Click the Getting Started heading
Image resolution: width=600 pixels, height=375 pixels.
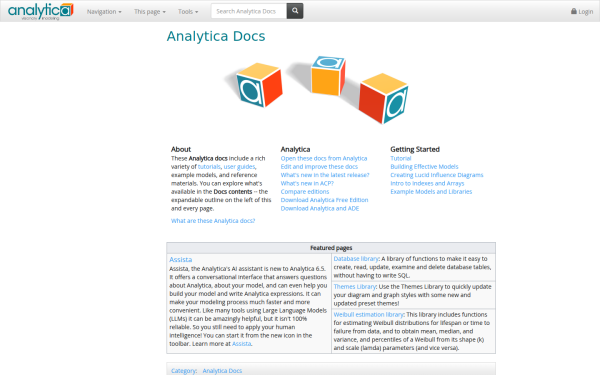coord(415,149)
